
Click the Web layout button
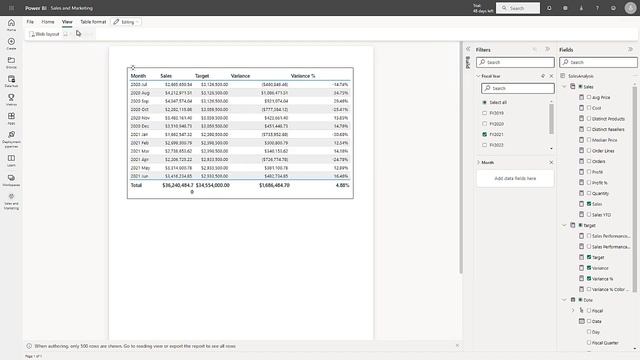point(44,34)
